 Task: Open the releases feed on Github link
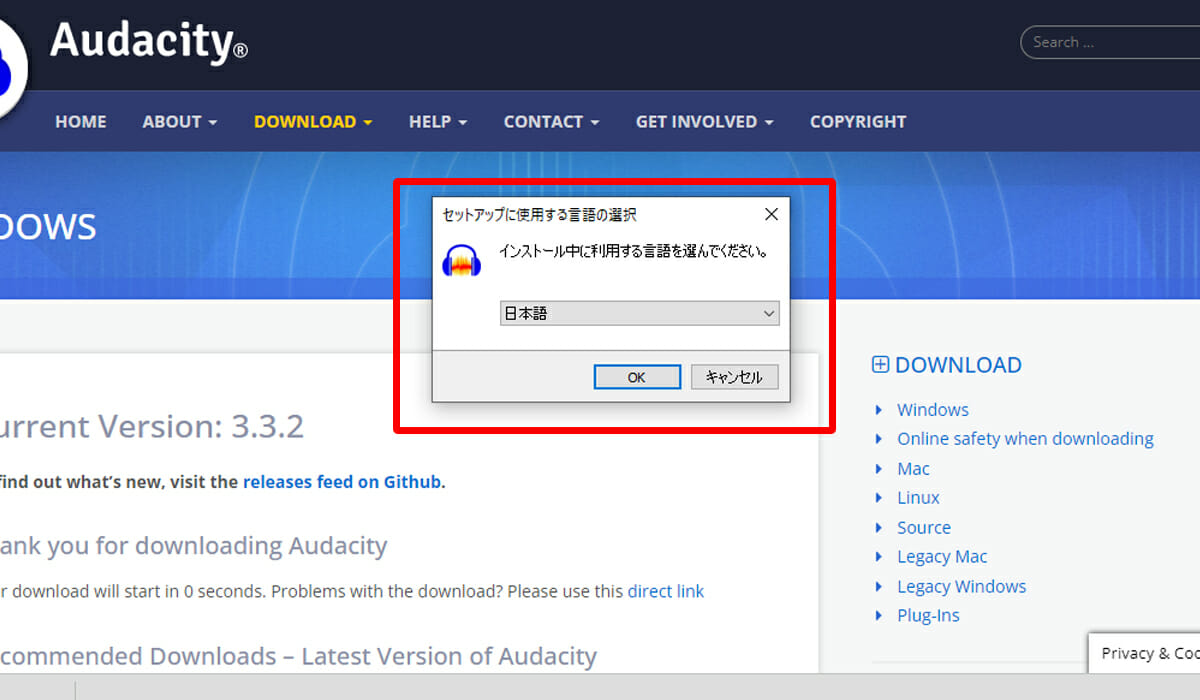tap(342, 482)
